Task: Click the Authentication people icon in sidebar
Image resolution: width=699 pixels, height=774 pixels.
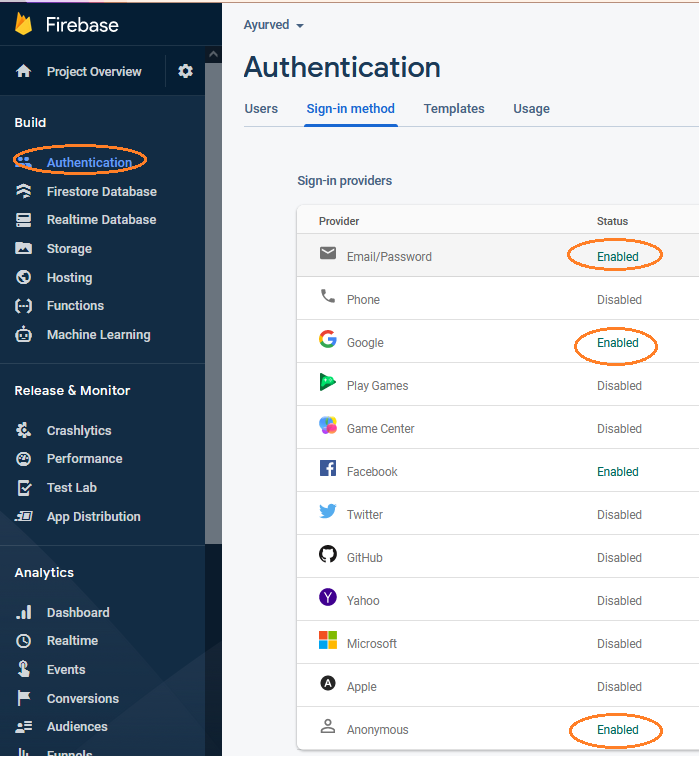Action: point(23,161)
